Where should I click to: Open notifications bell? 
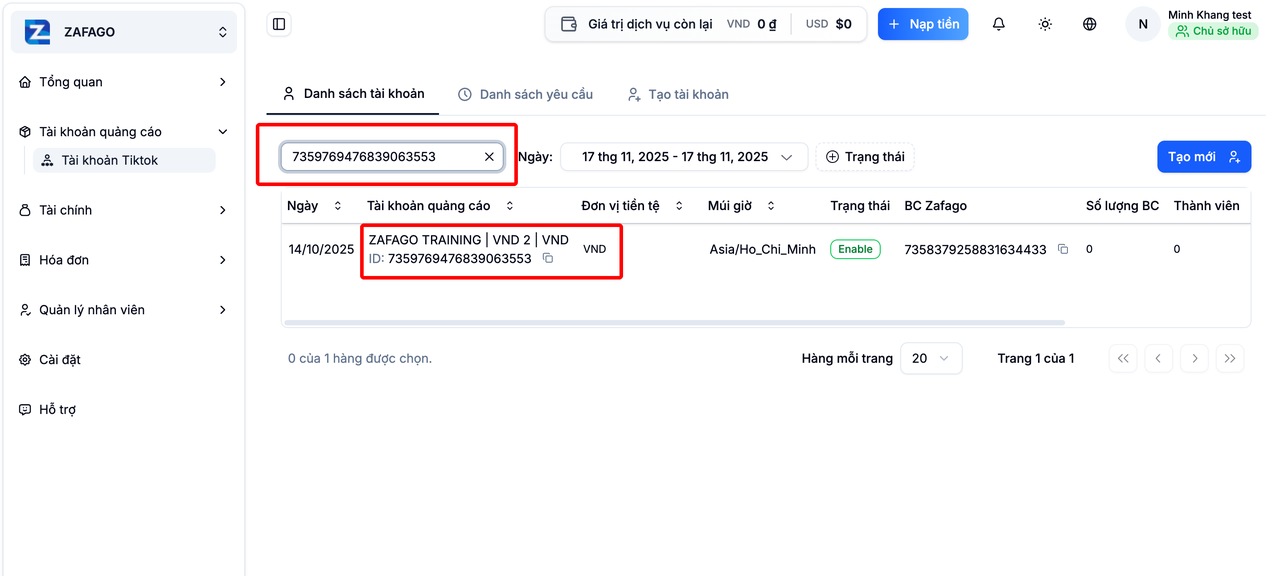click(x=998, y=24)
